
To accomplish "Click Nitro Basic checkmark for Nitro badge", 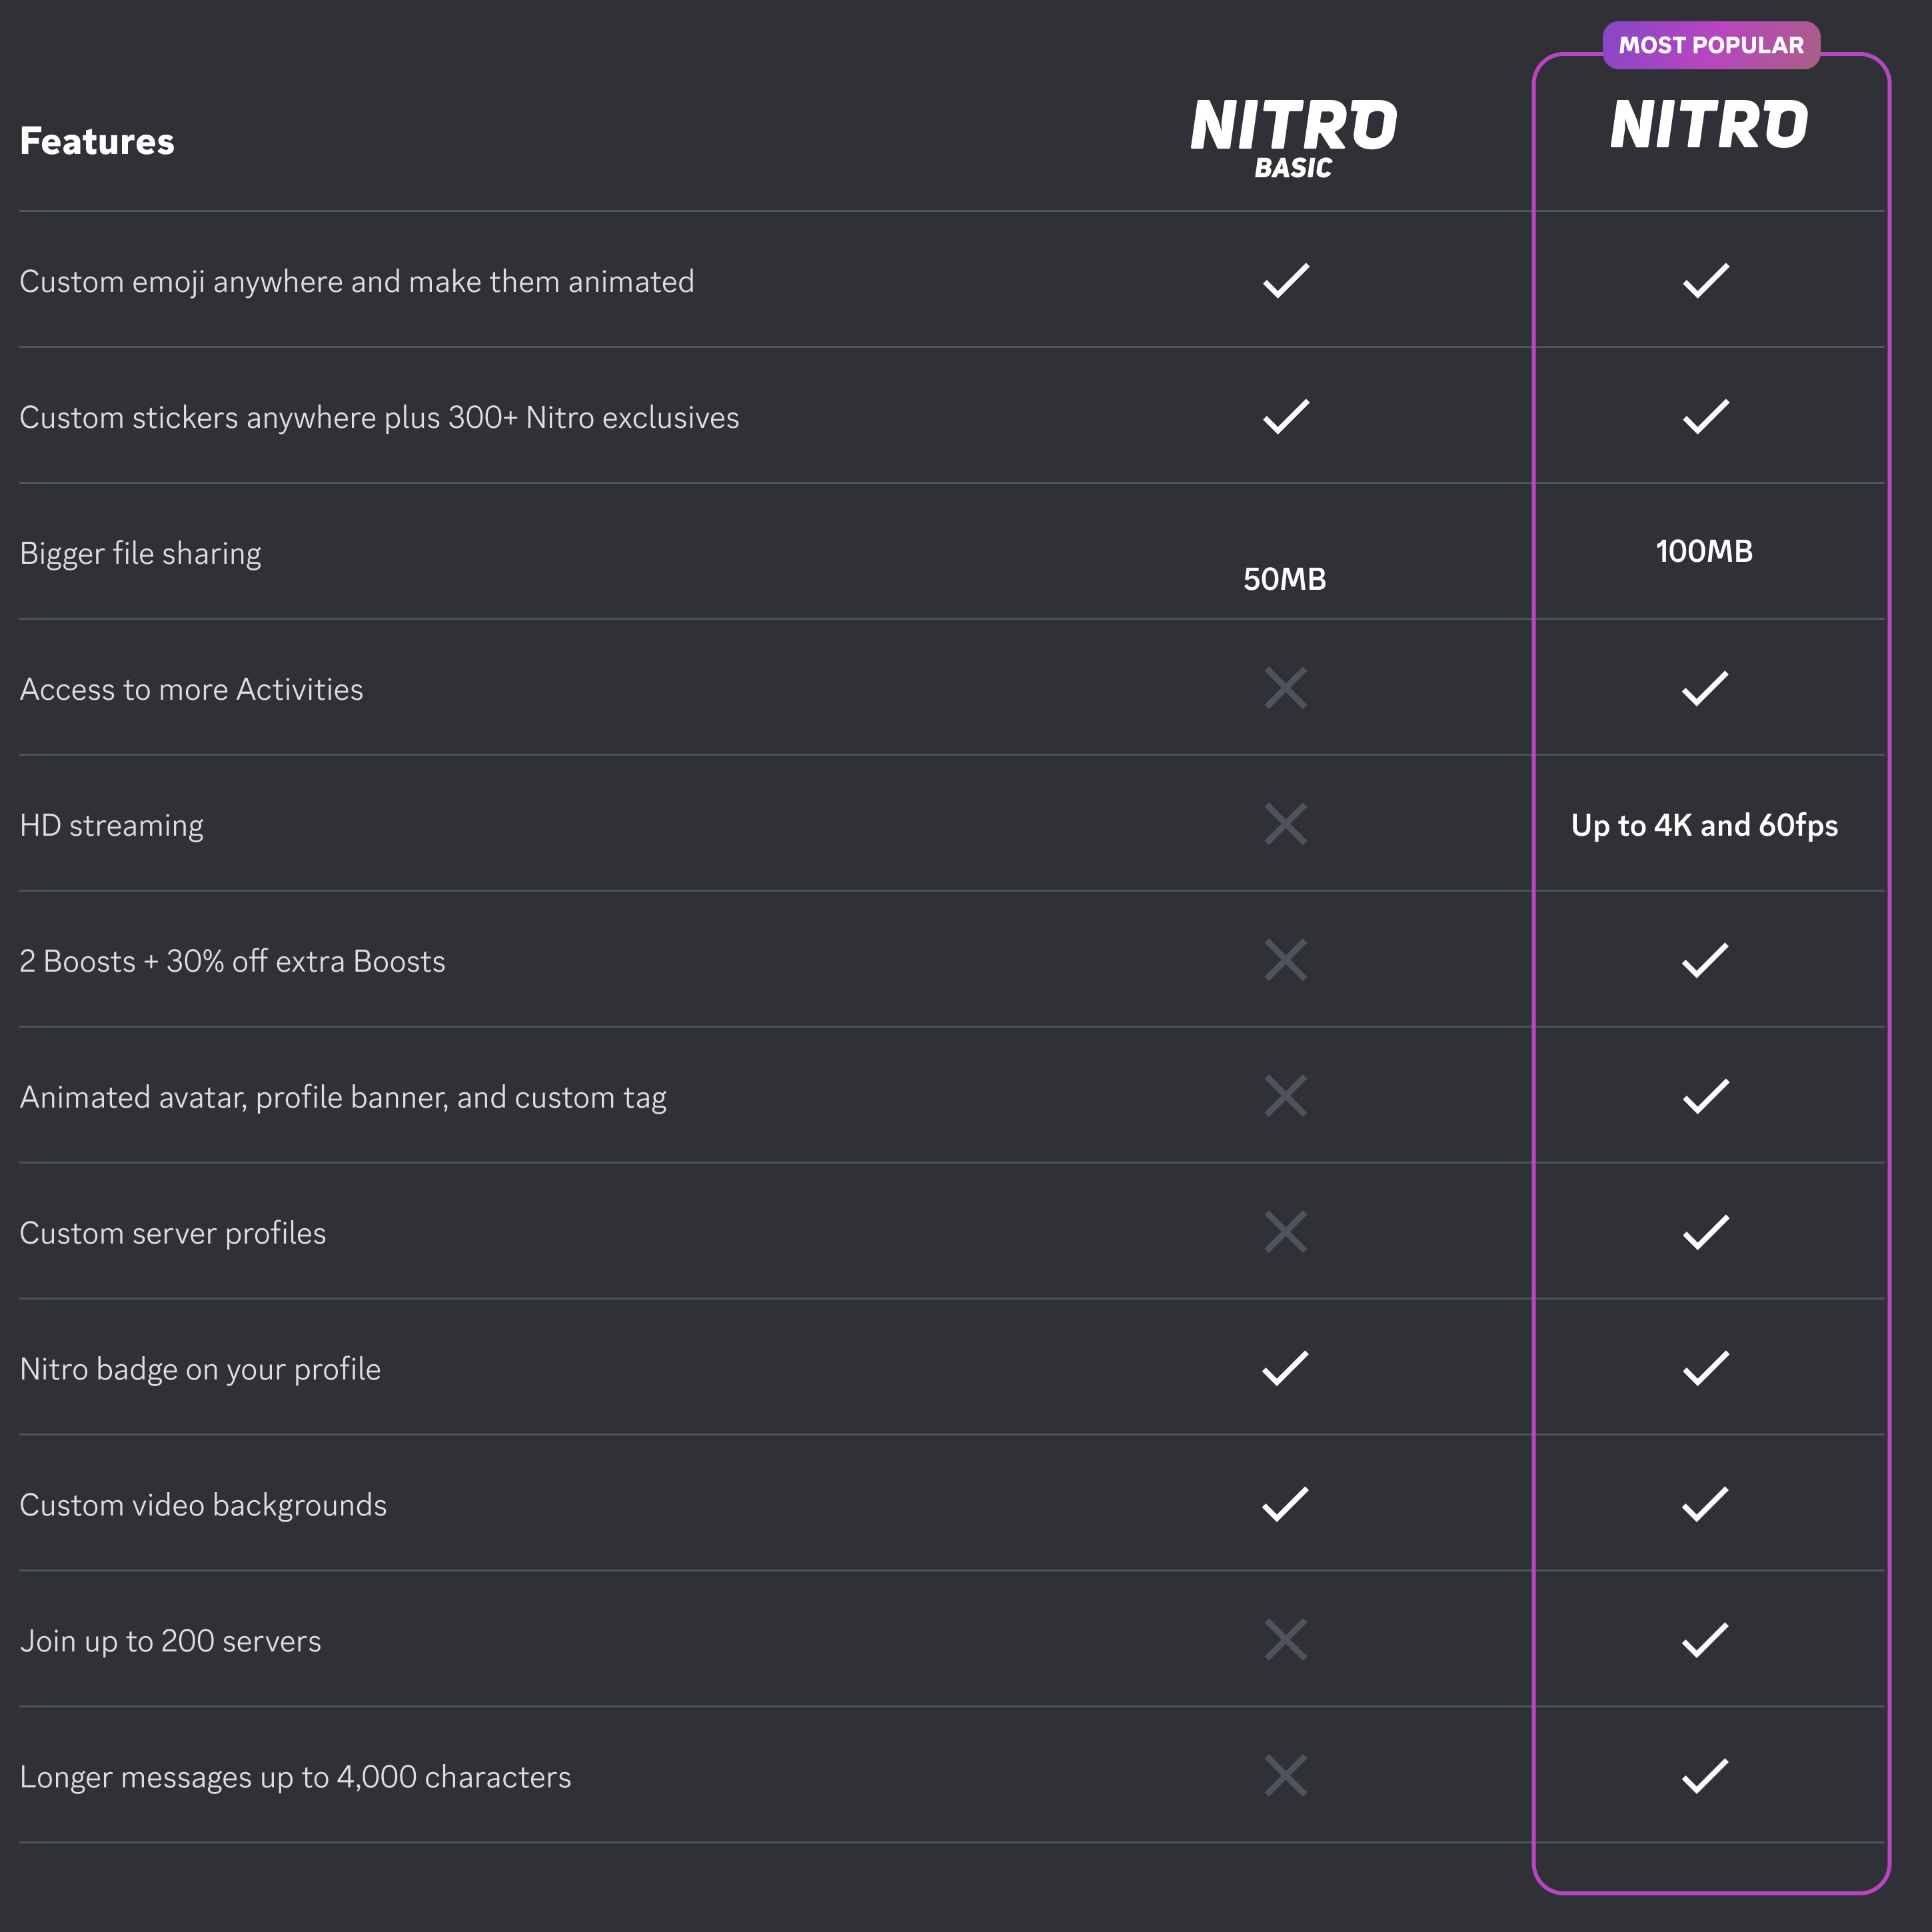I will [1286, 1368].
